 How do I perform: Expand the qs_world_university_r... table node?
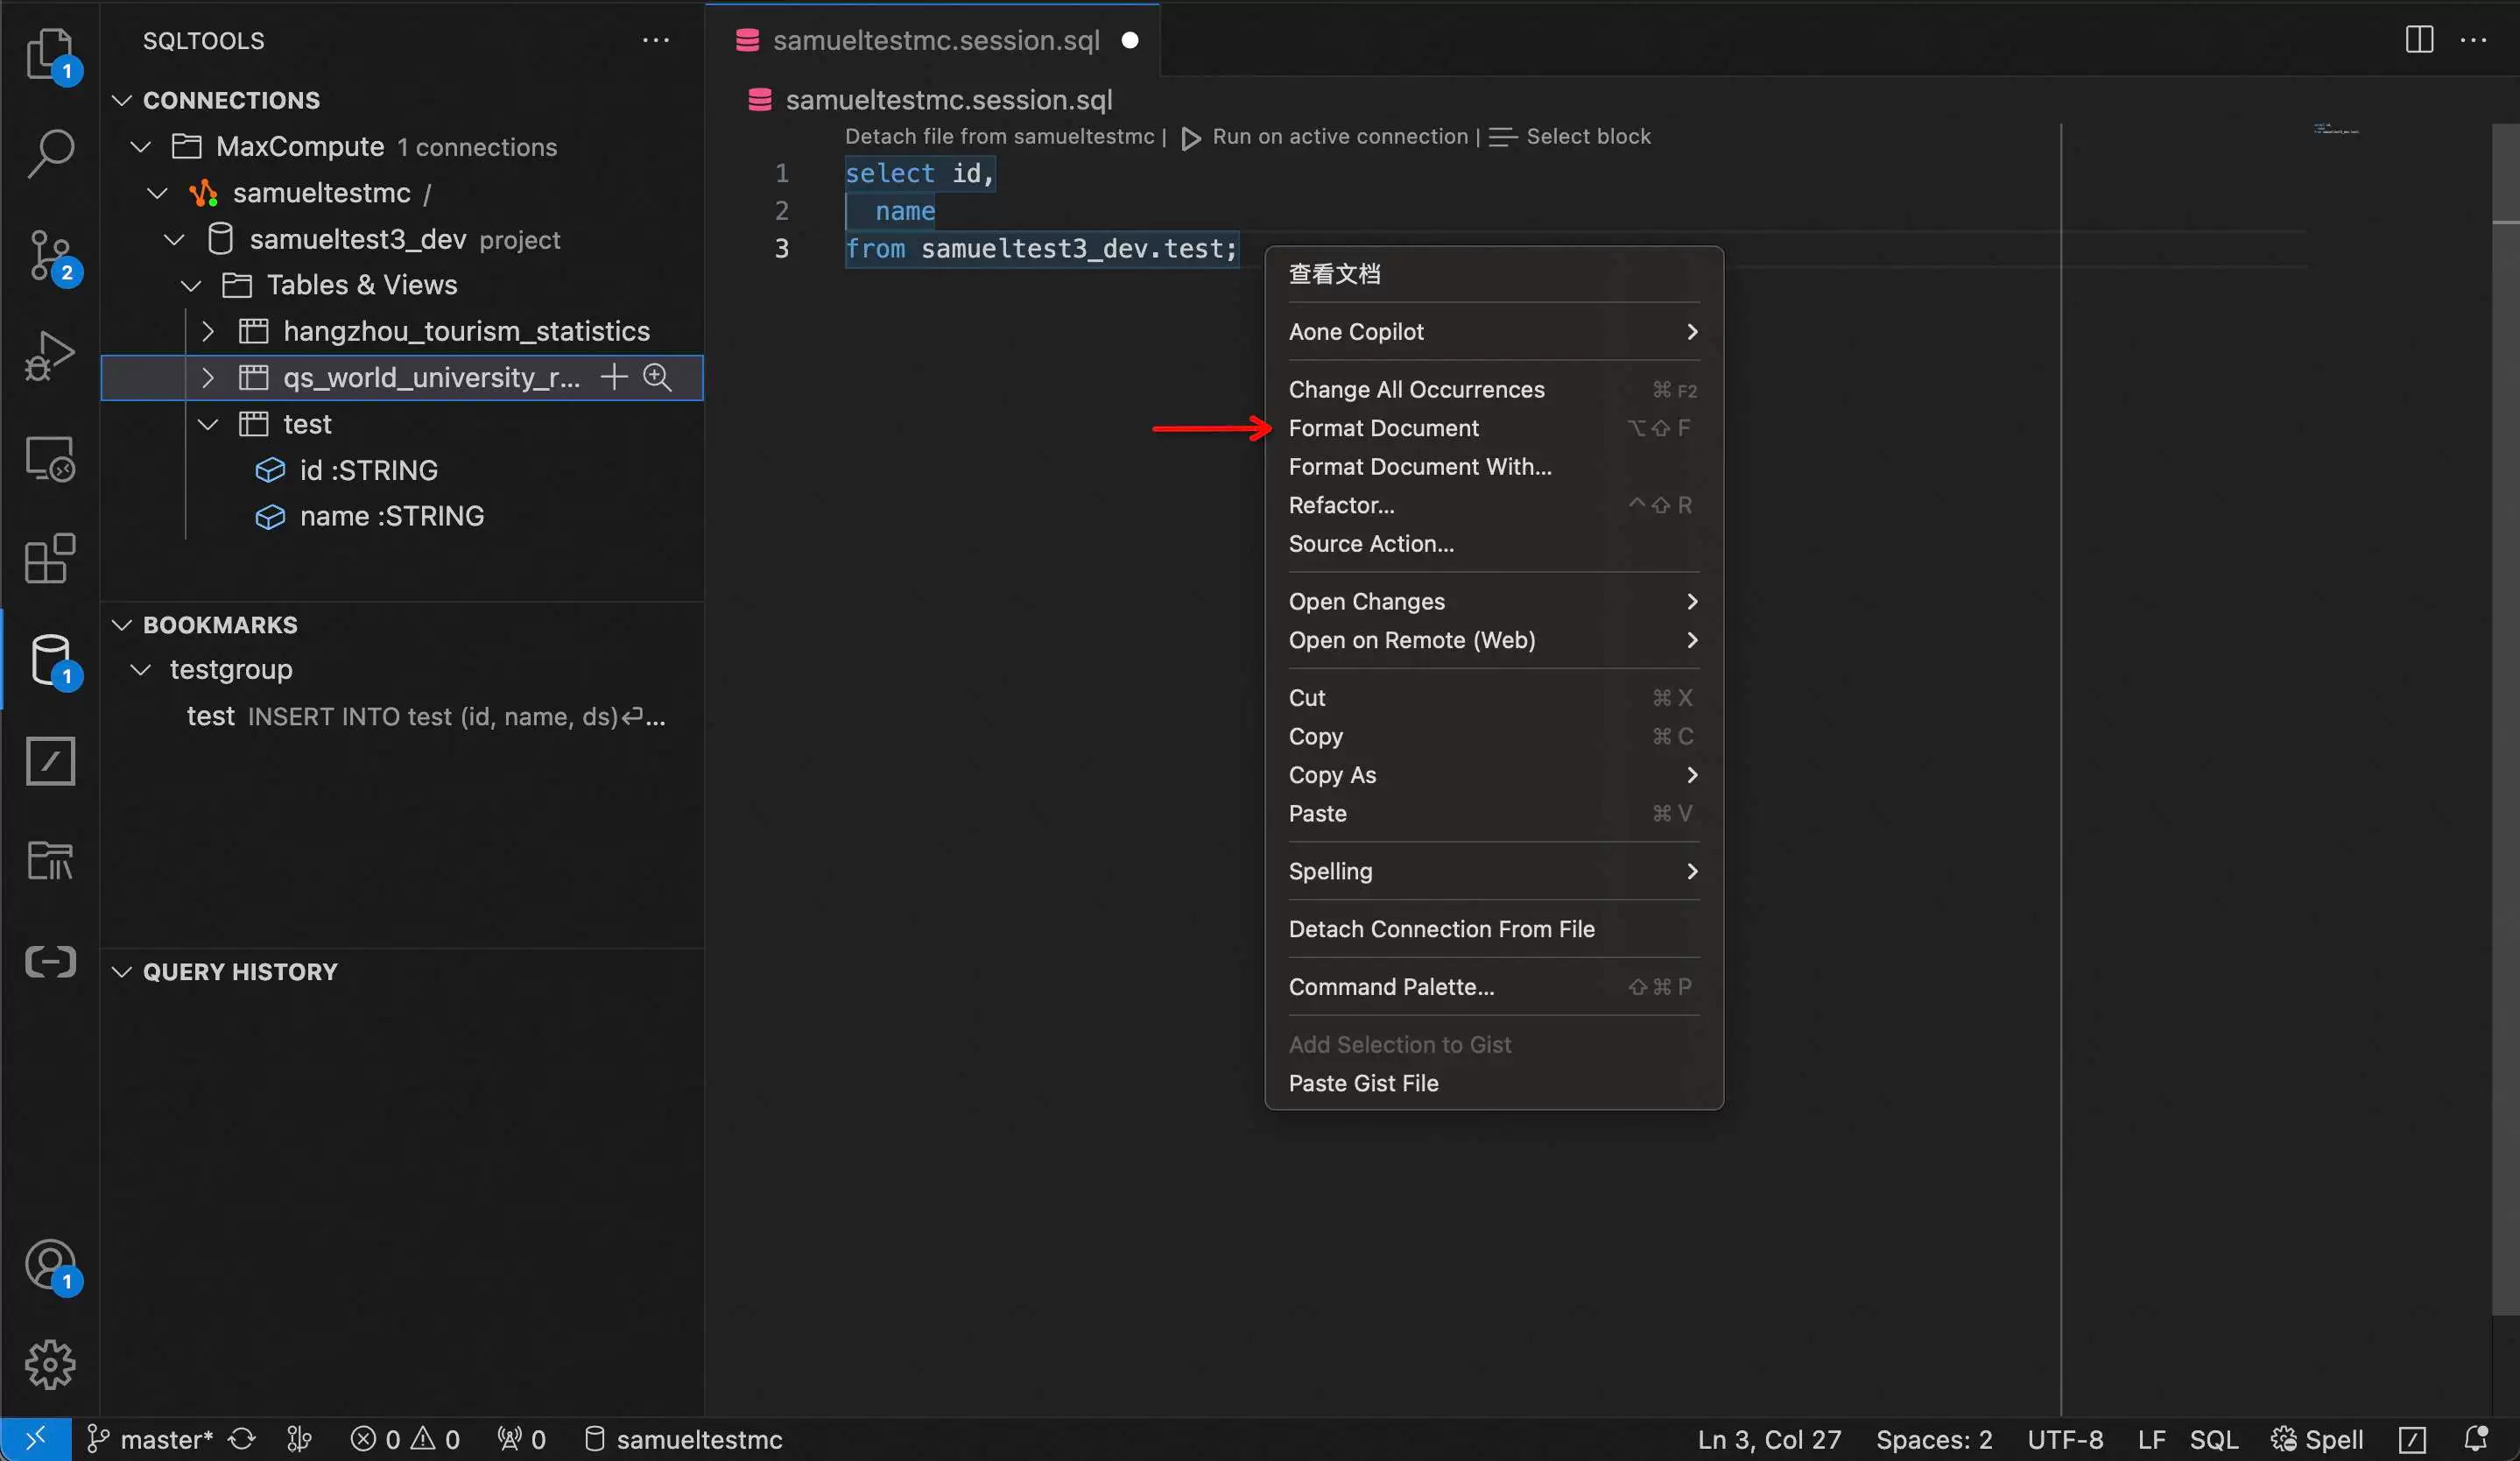tap(205, 376)
